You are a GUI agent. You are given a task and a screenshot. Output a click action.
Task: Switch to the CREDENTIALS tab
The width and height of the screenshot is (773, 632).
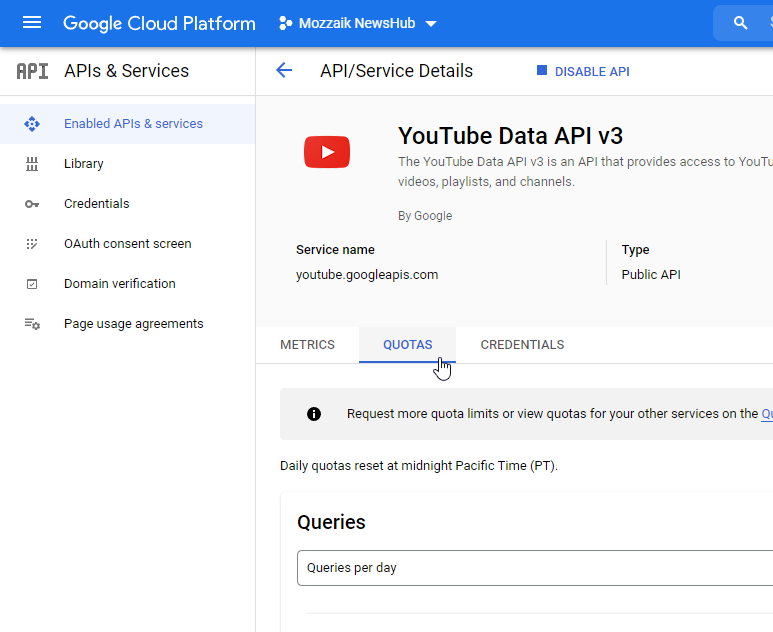pyautogui.click(x=522, y=345)
